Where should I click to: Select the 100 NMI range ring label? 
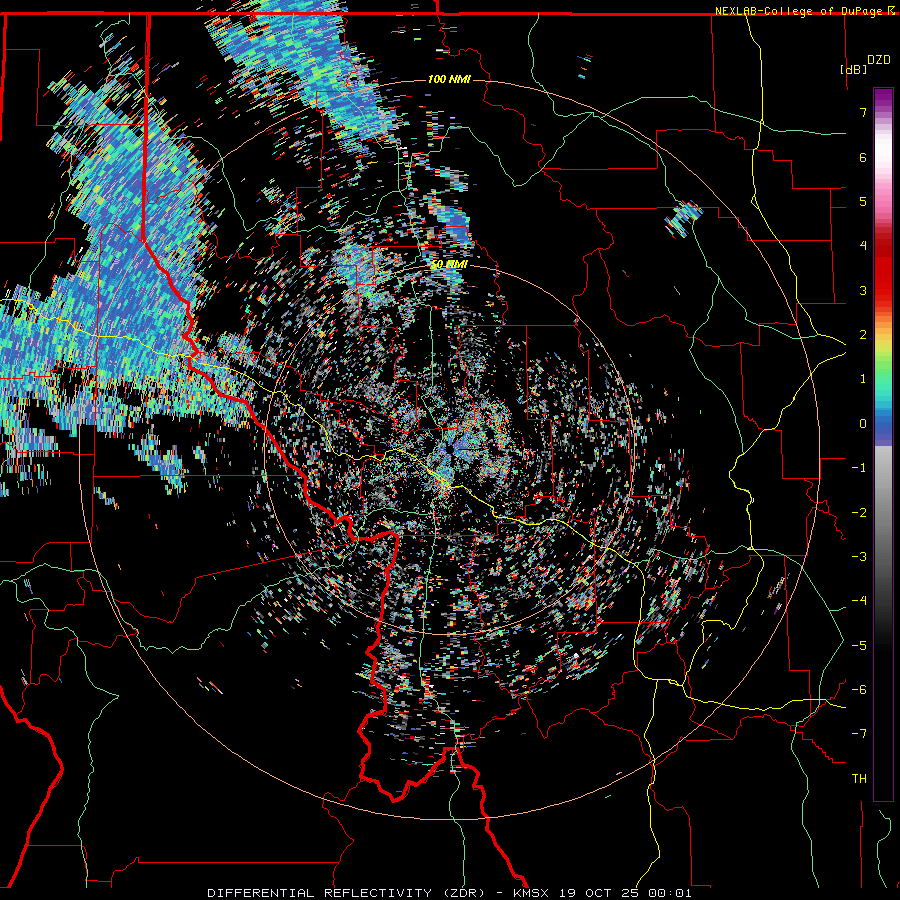click(x=449, y=79)
